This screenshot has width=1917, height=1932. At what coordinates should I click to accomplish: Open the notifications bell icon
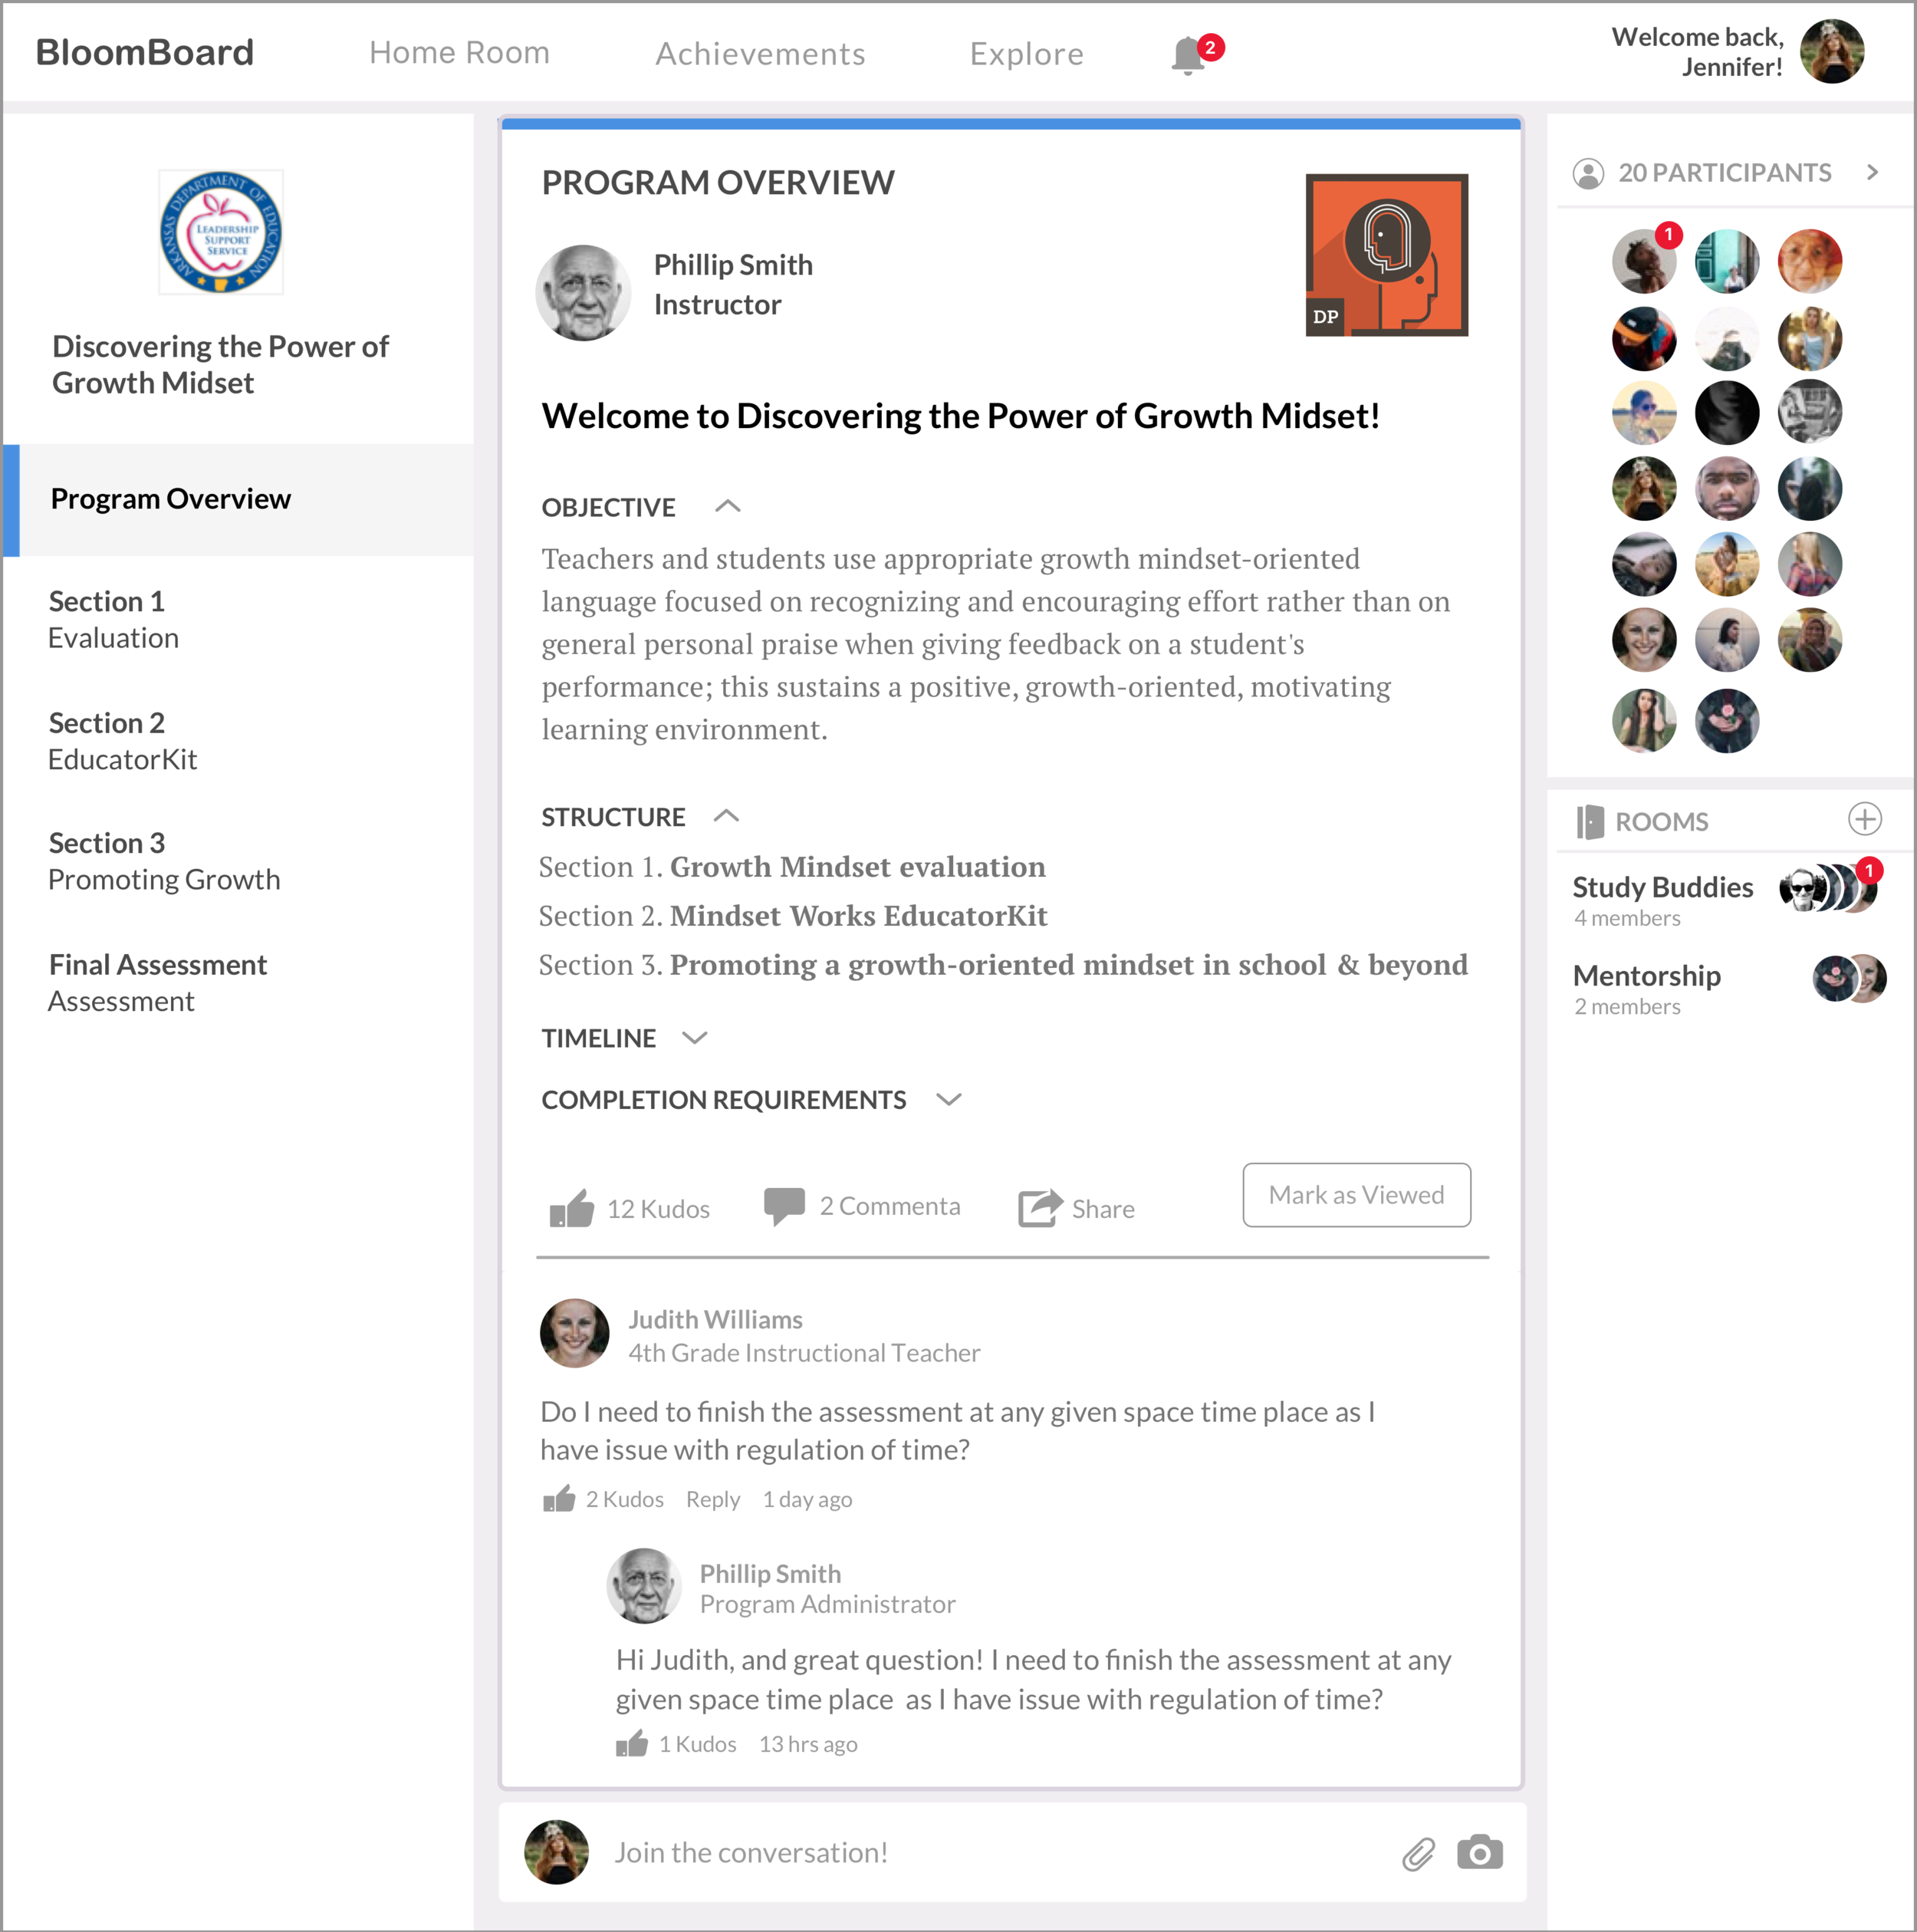point(1188,55)
